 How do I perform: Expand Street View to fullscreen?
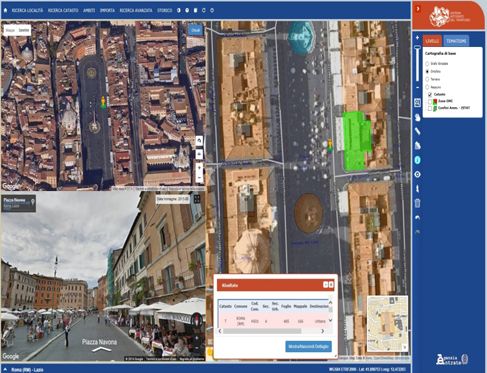pyautogui.click(x=197, y=199)
